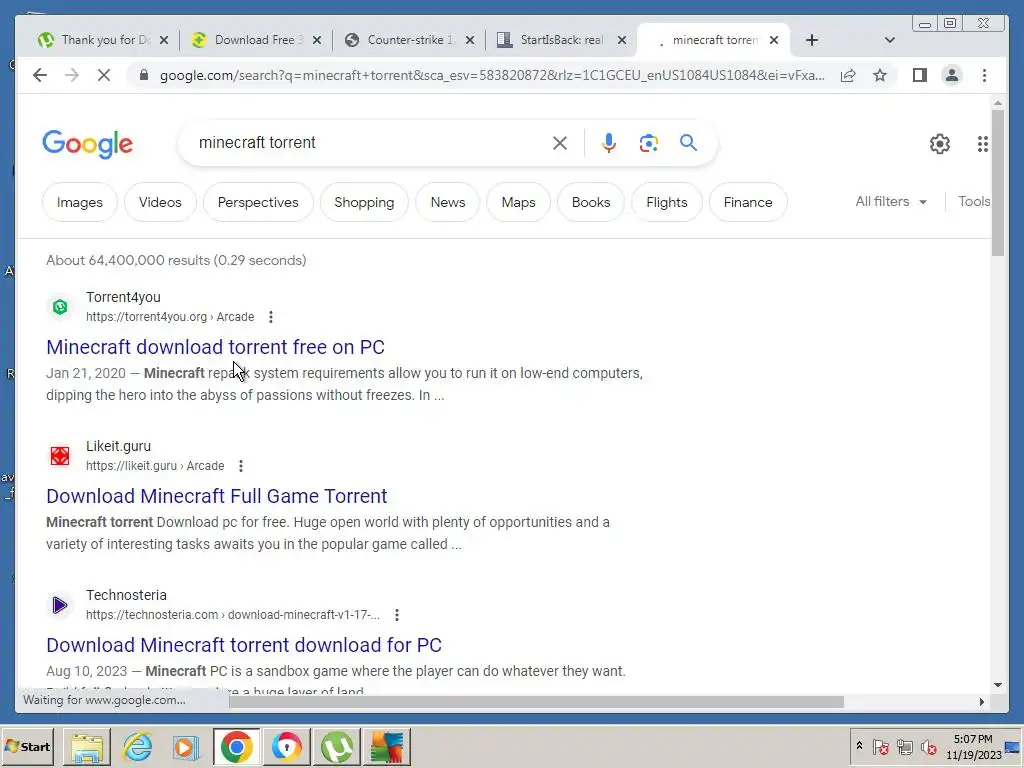Viewport: 1024px width, 768px height.
Task: Switch to Download Free tab
Action: coord(249,40)
